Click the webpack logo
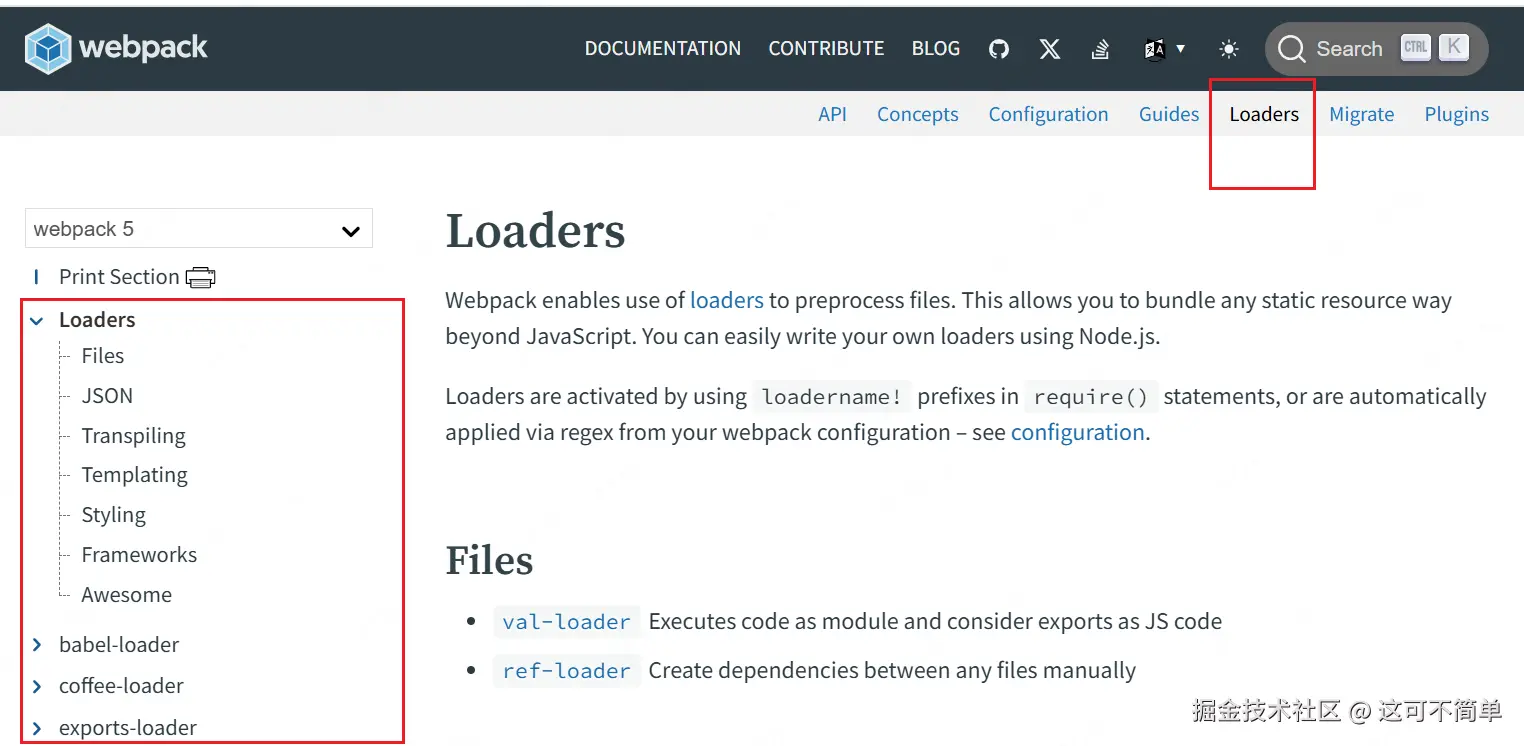Screen dimensions: 1524x746 (116, 48)
